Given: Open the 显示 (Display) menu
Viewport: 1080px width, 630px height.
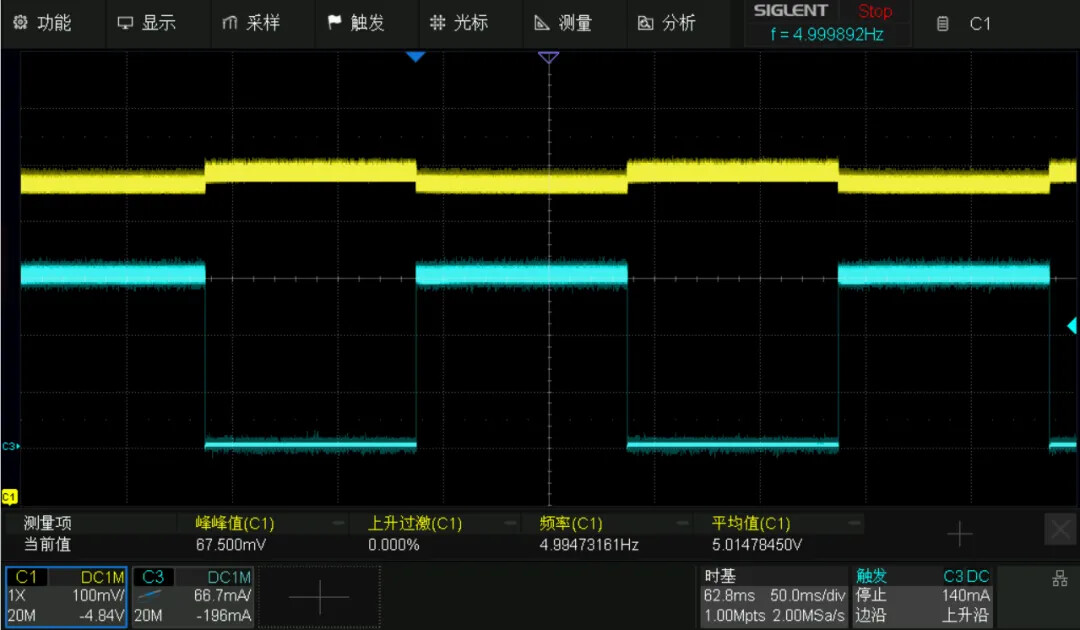Looking at the screenshot, I should (147, 22).
